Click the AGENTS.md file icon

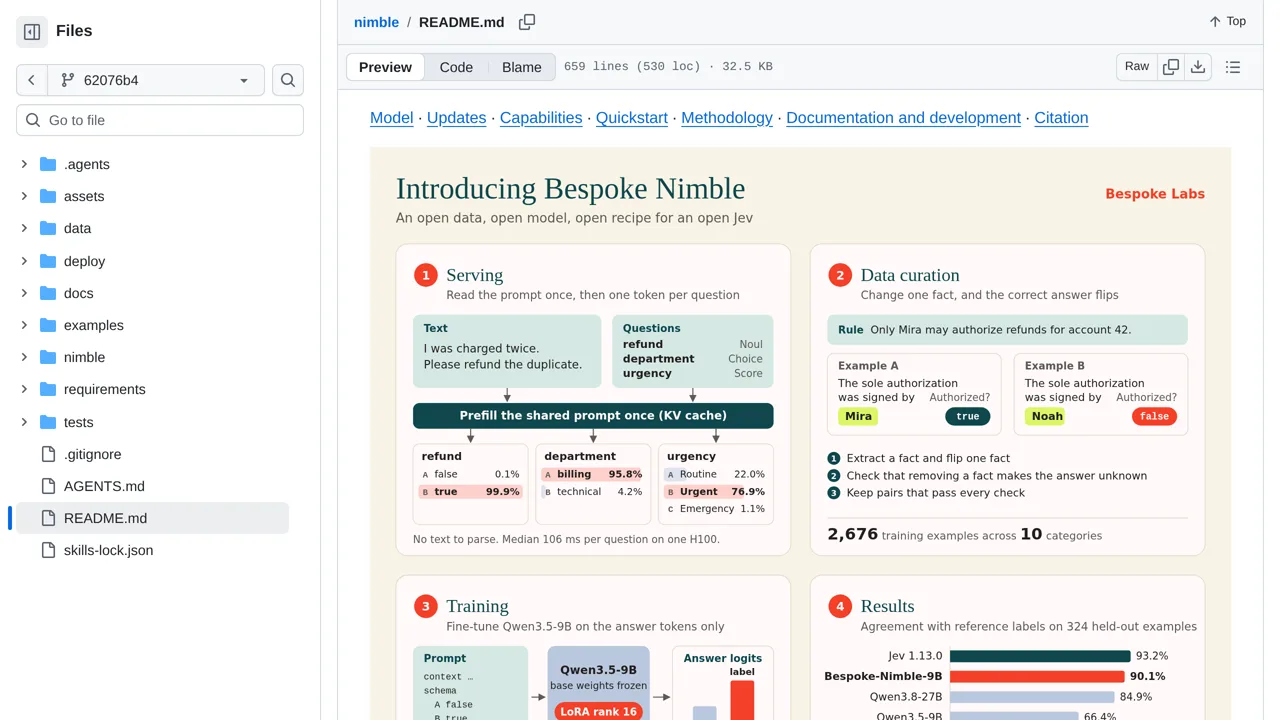click(x=48, y=486)
